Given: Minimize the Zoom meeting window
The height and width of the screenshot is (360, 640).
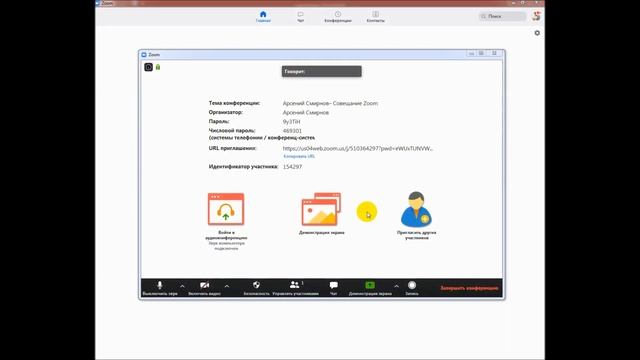Looking at the screenshot, I should (471, 53).
